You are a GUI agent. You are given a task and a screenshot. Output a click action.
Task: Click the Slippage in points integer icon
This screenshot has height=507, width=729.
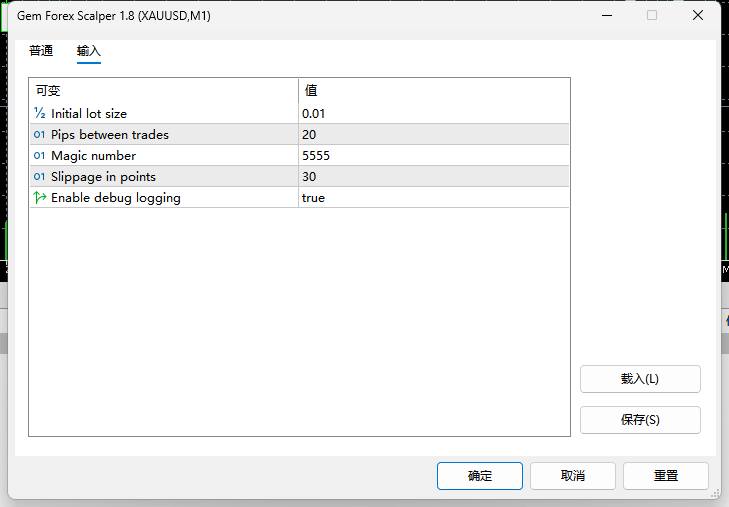pos(40,176)
